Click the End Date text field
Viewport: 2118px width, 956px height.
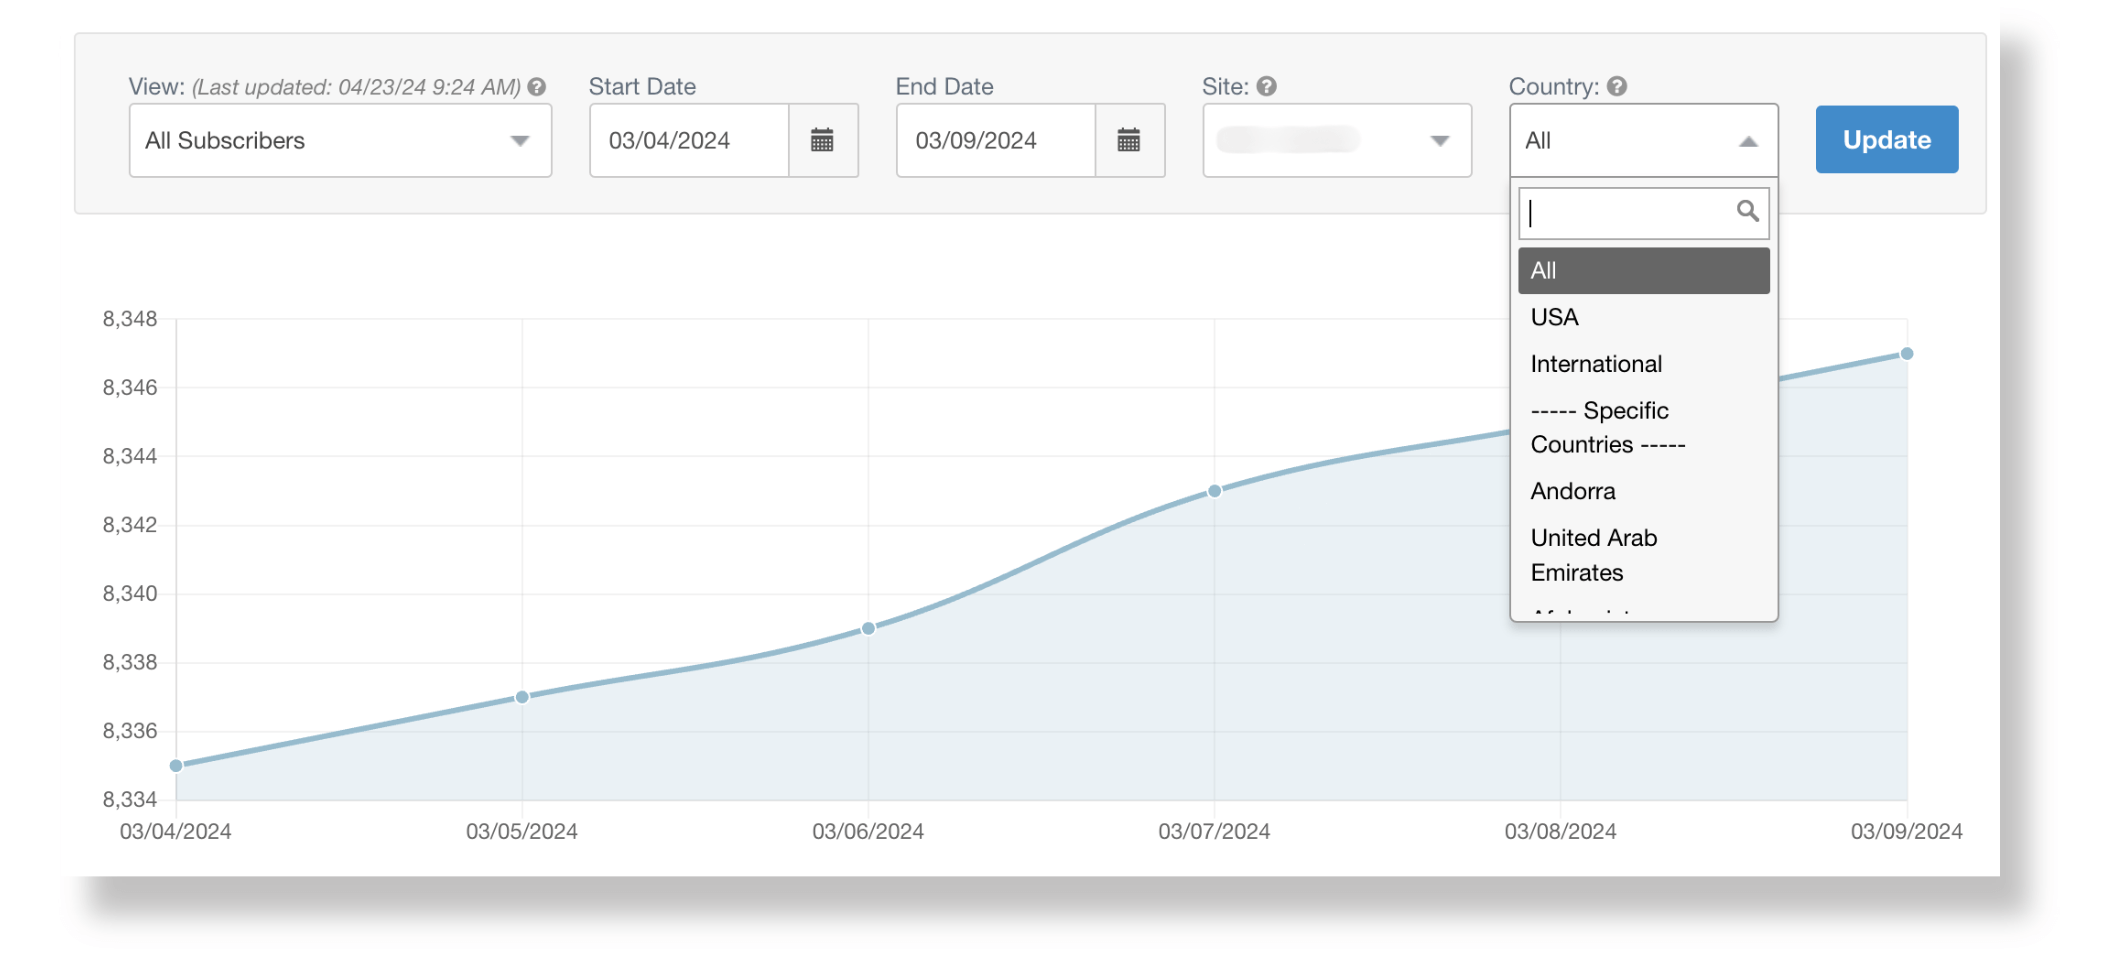coord(996,141)
